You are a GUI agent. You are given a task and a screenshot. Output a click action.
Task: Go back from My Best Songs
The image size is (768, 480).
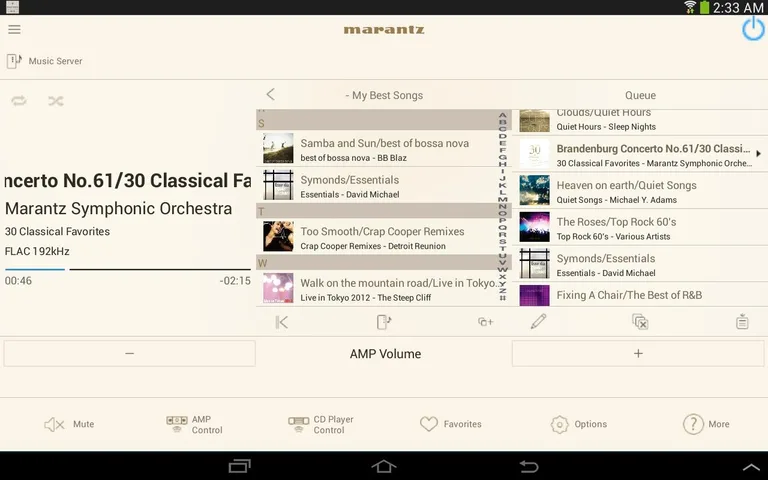tap(270, 95)
